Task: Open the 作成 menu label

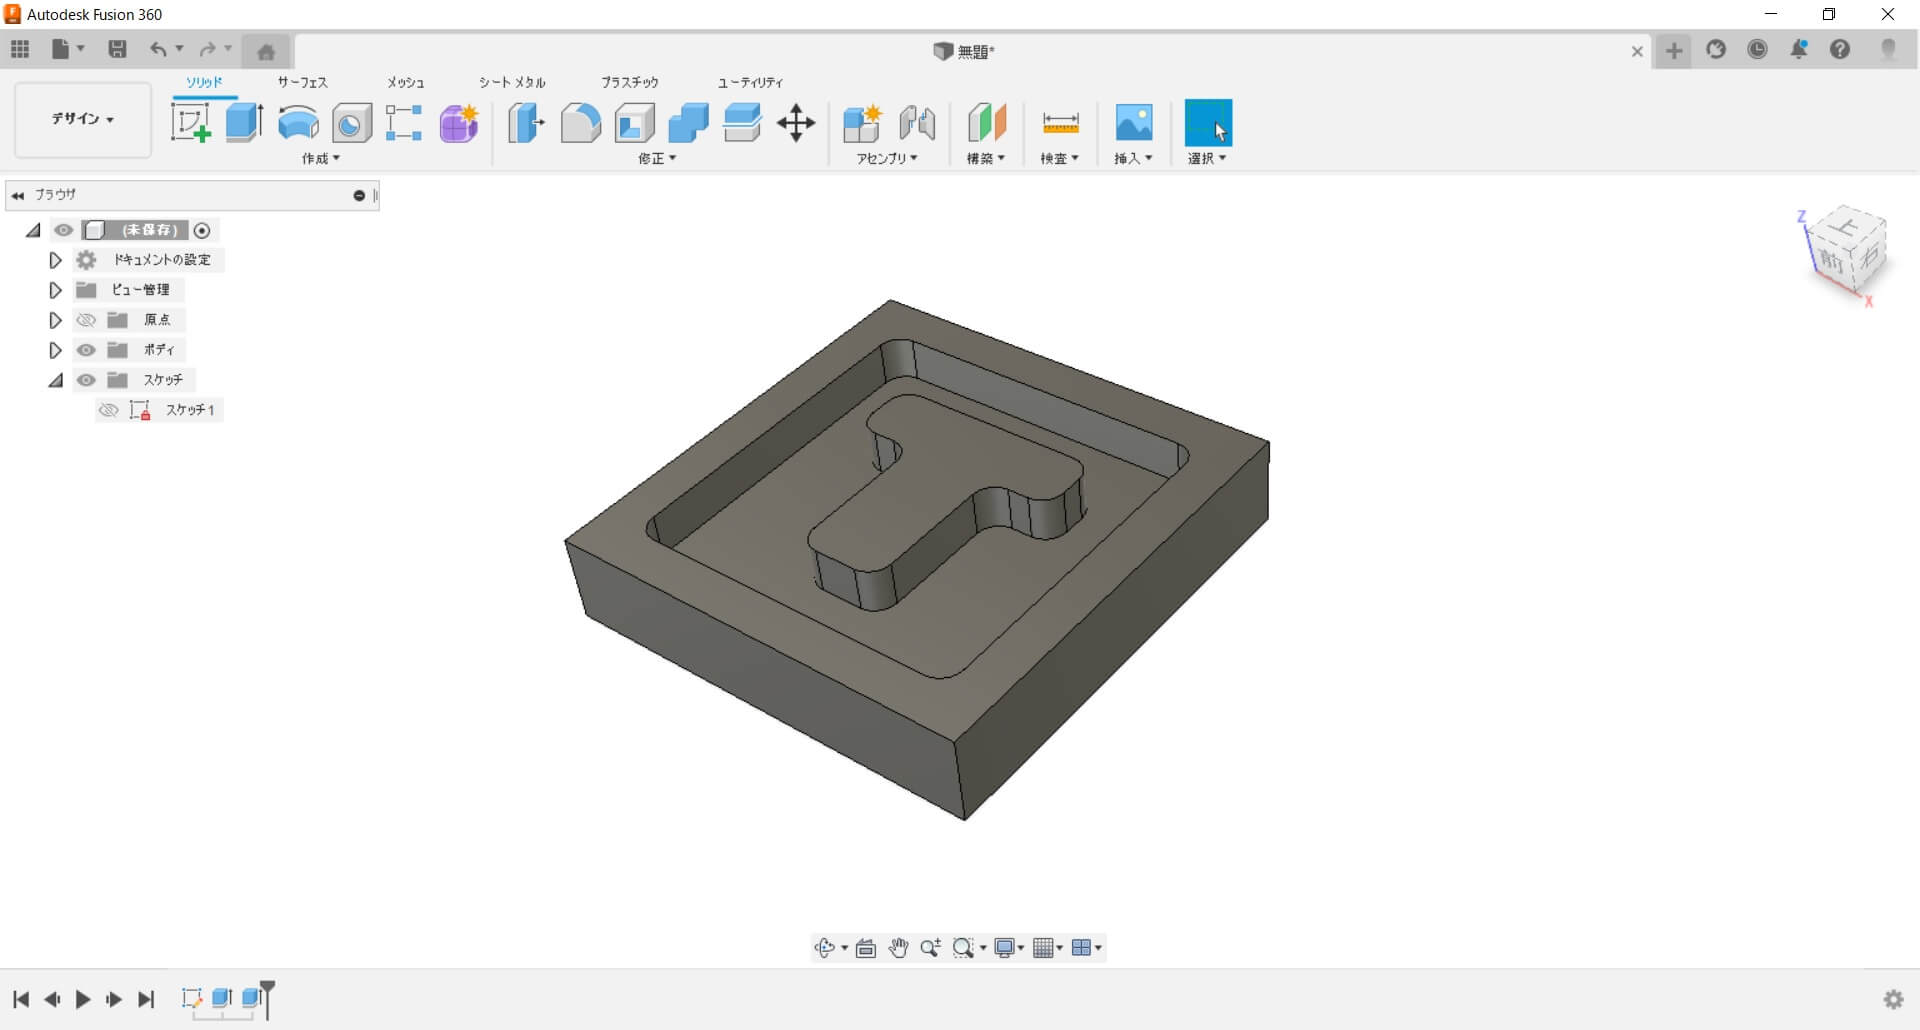Action: click(320, 158)
